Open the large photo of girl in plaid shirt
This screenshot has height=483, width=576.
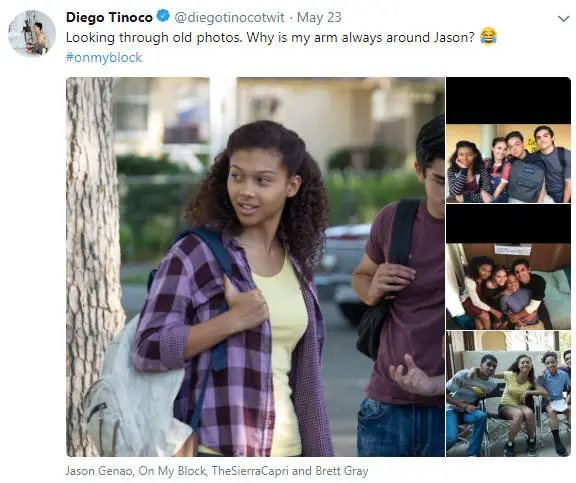[x=255, y=267]
